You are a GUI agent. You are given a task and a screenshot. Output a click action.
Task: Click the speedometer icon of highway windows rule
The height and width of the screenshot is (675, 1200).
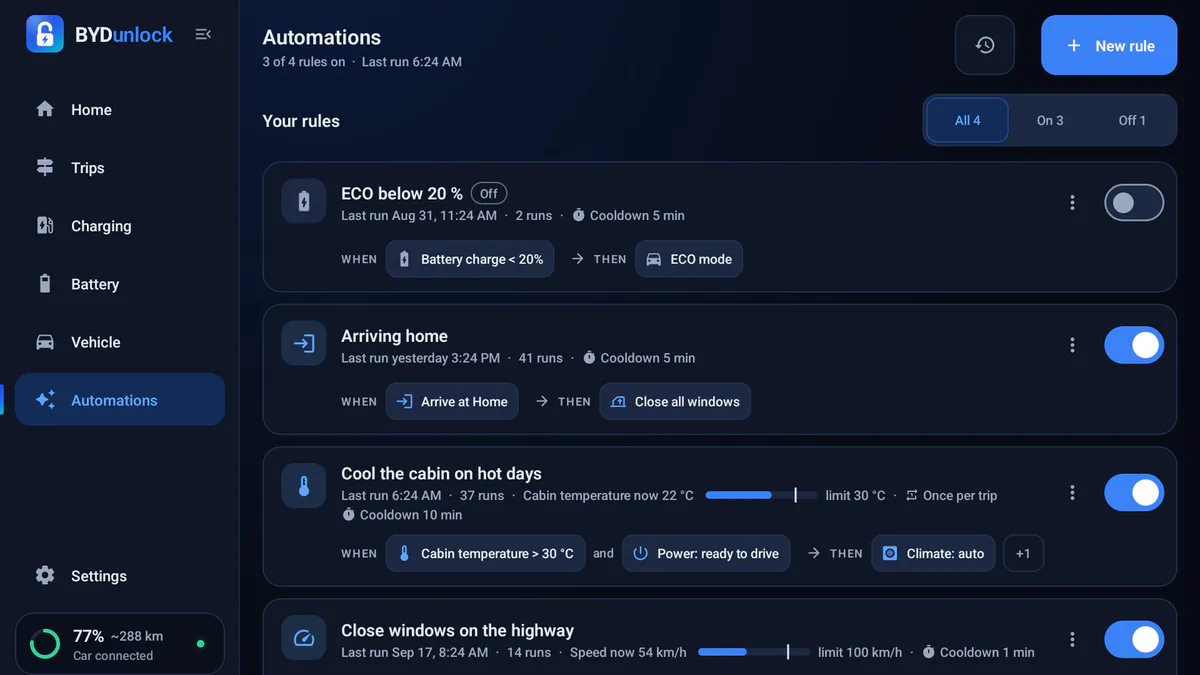point(304,638)
